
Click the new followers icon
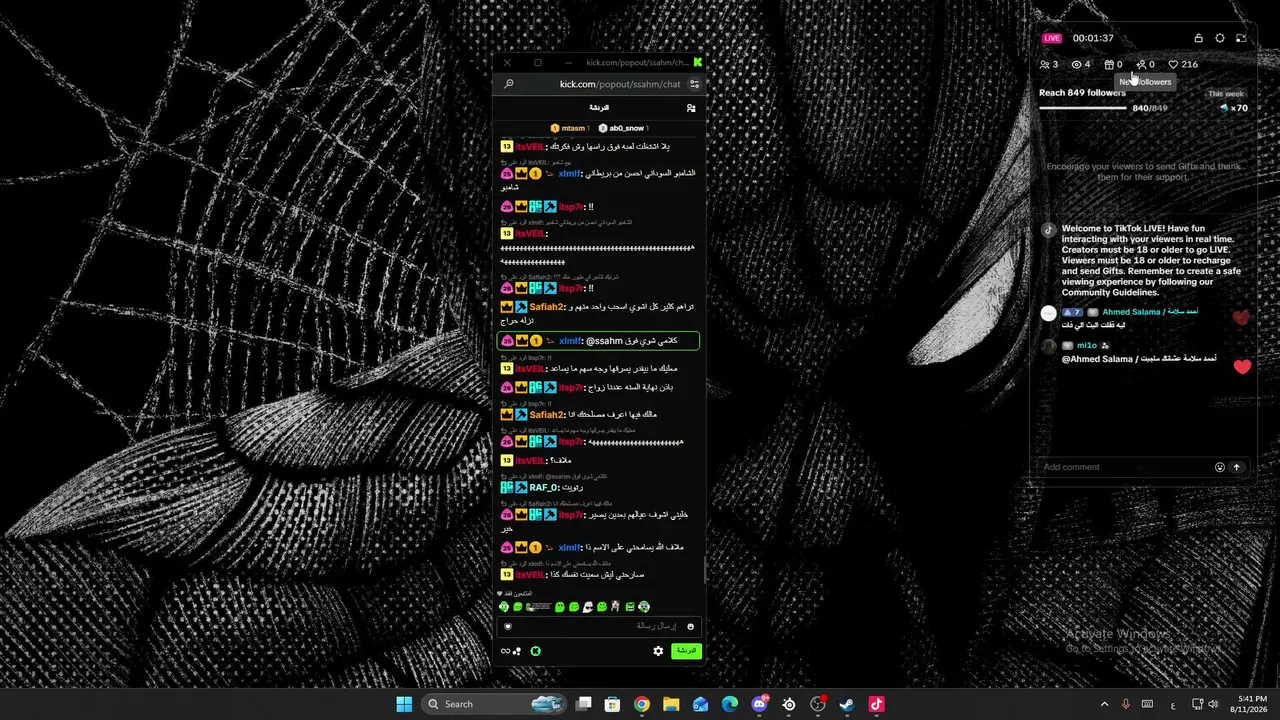click(x=1141, y=65)
